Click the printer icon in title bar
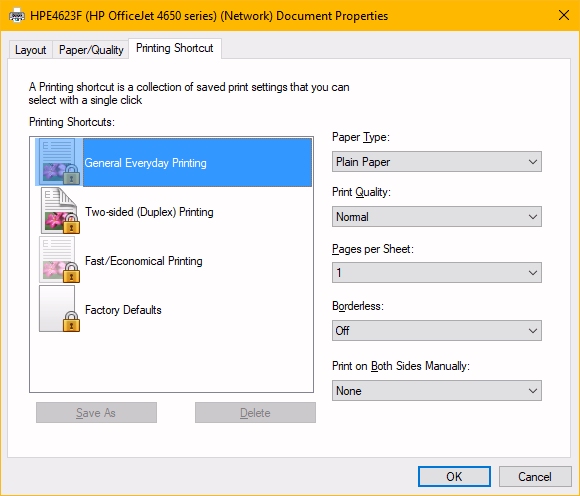This screenshot has height=496, width=580. [17, 16]
